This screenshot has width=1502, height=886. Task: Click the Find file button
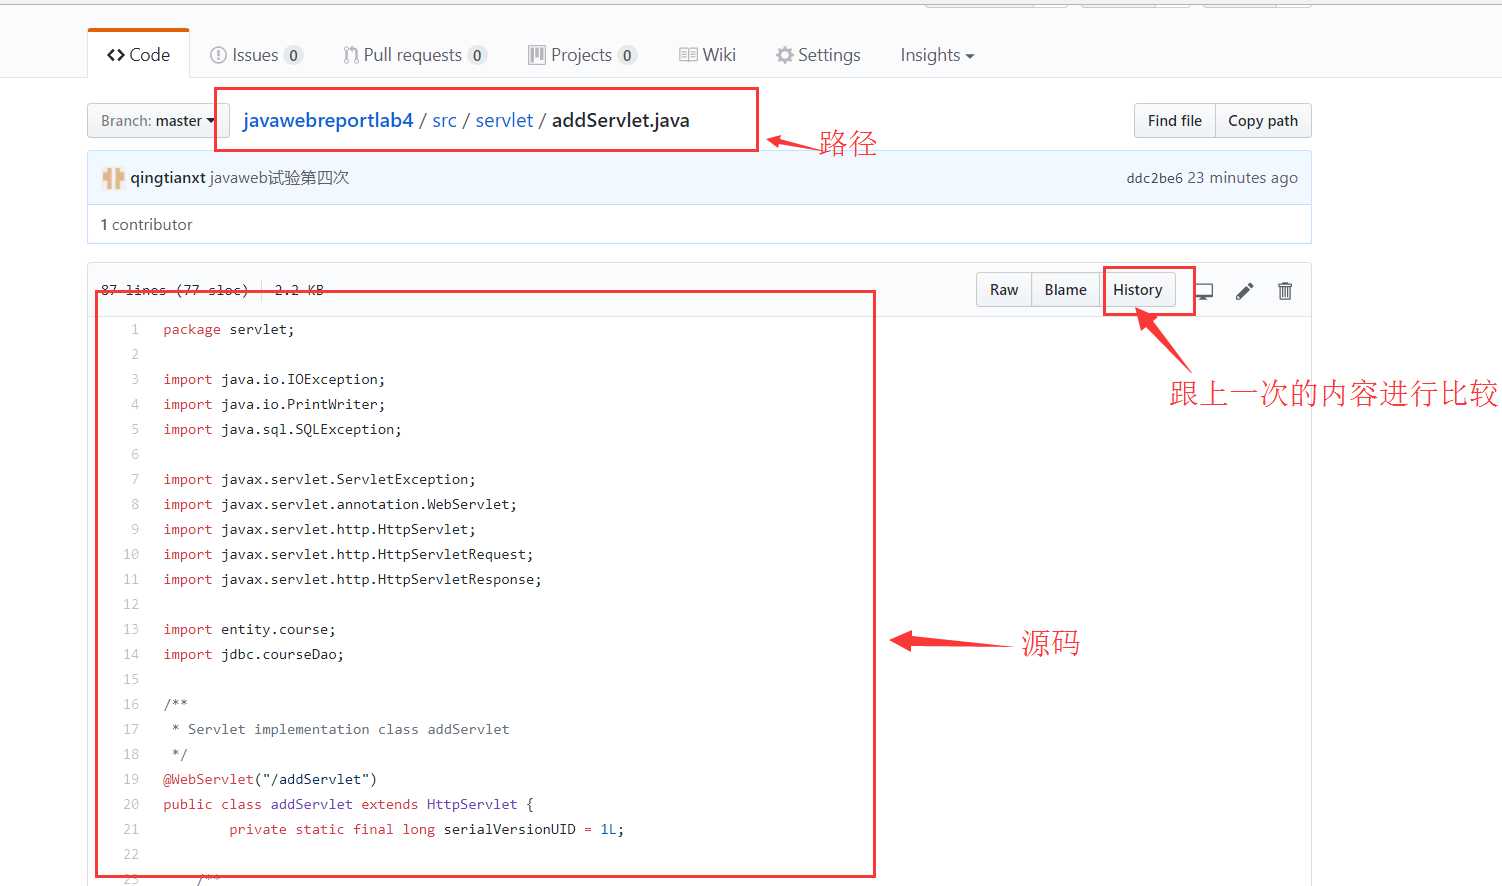click(x=1175, y=121)
